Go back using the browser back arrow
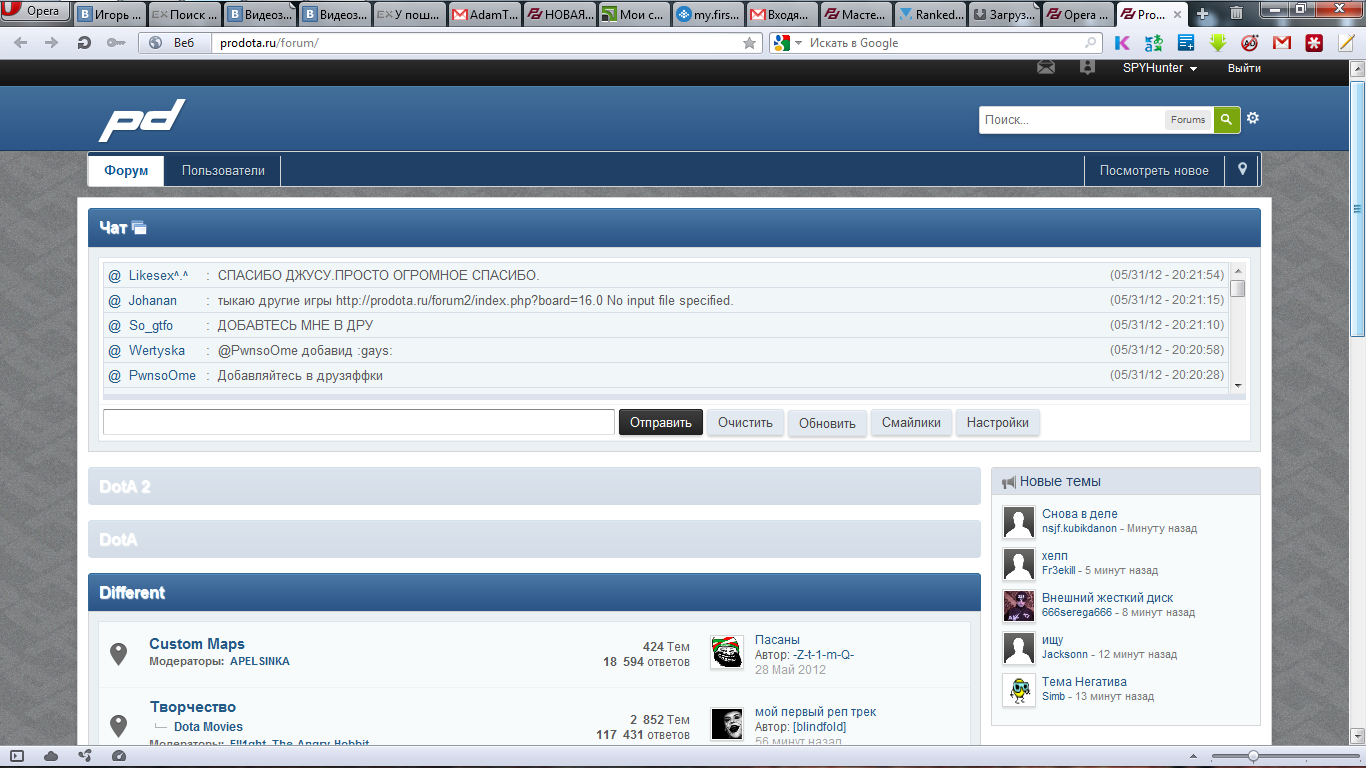 coord(21,43)
